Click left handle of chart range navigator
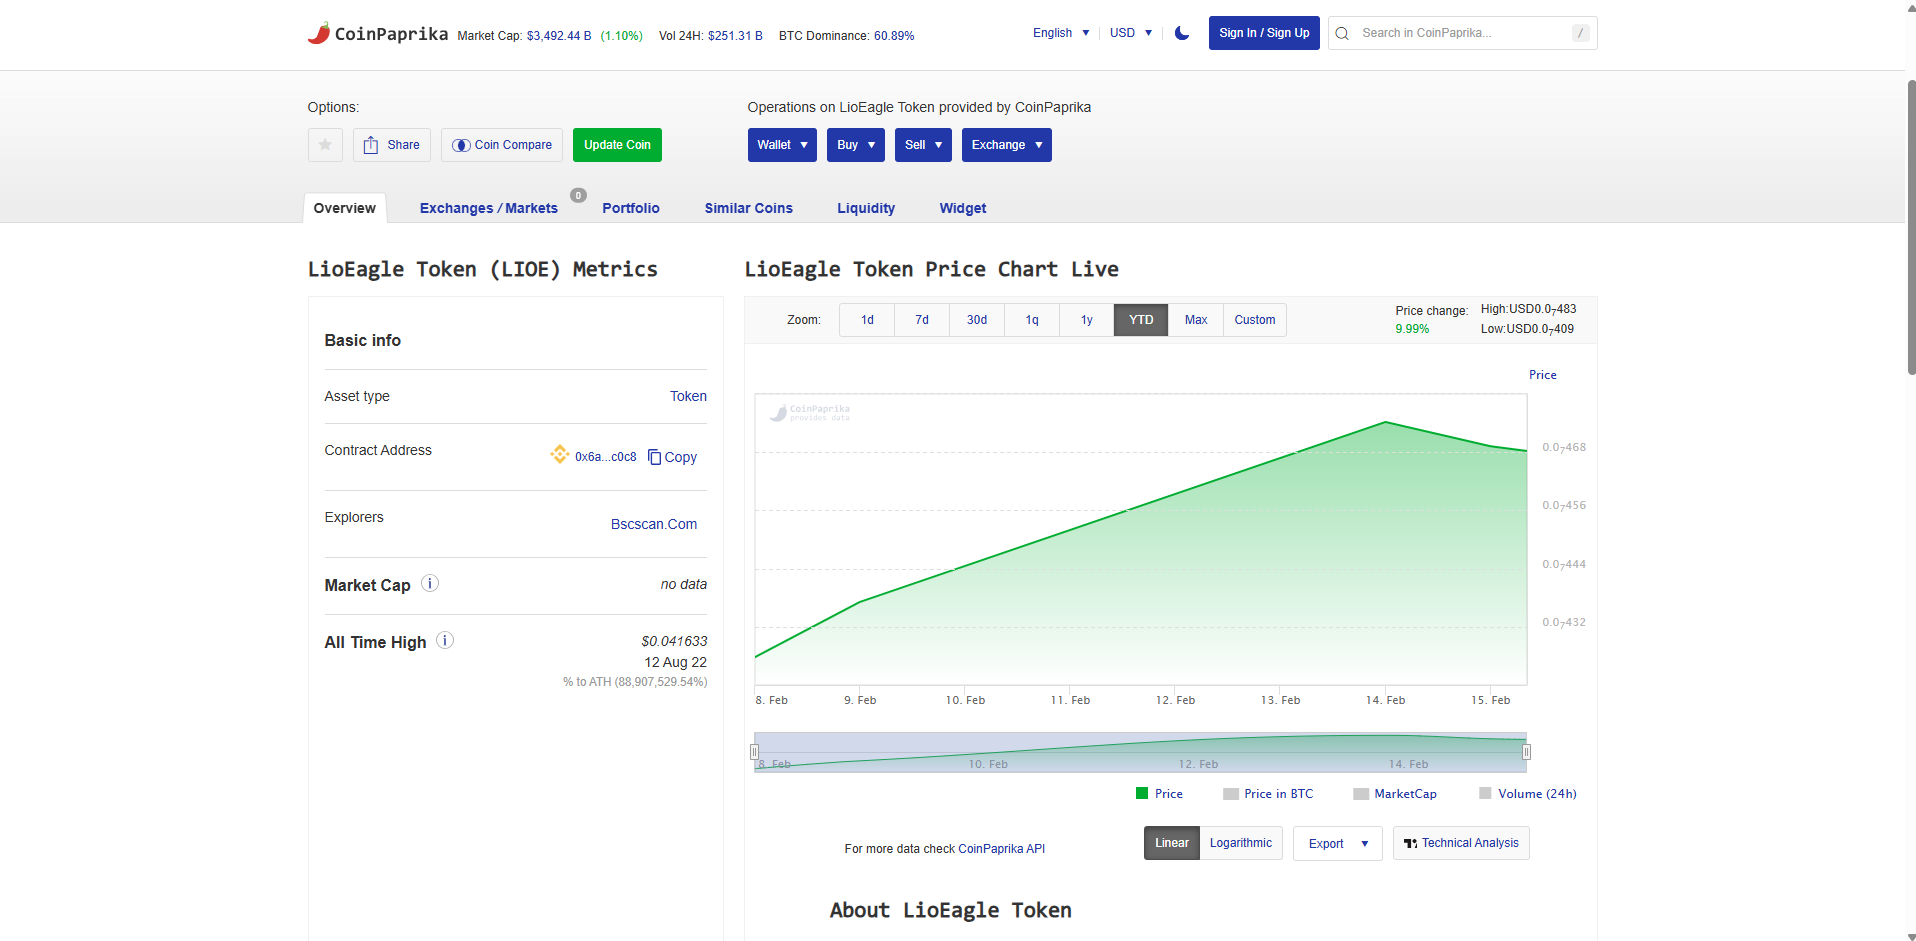 click(754, 752)
